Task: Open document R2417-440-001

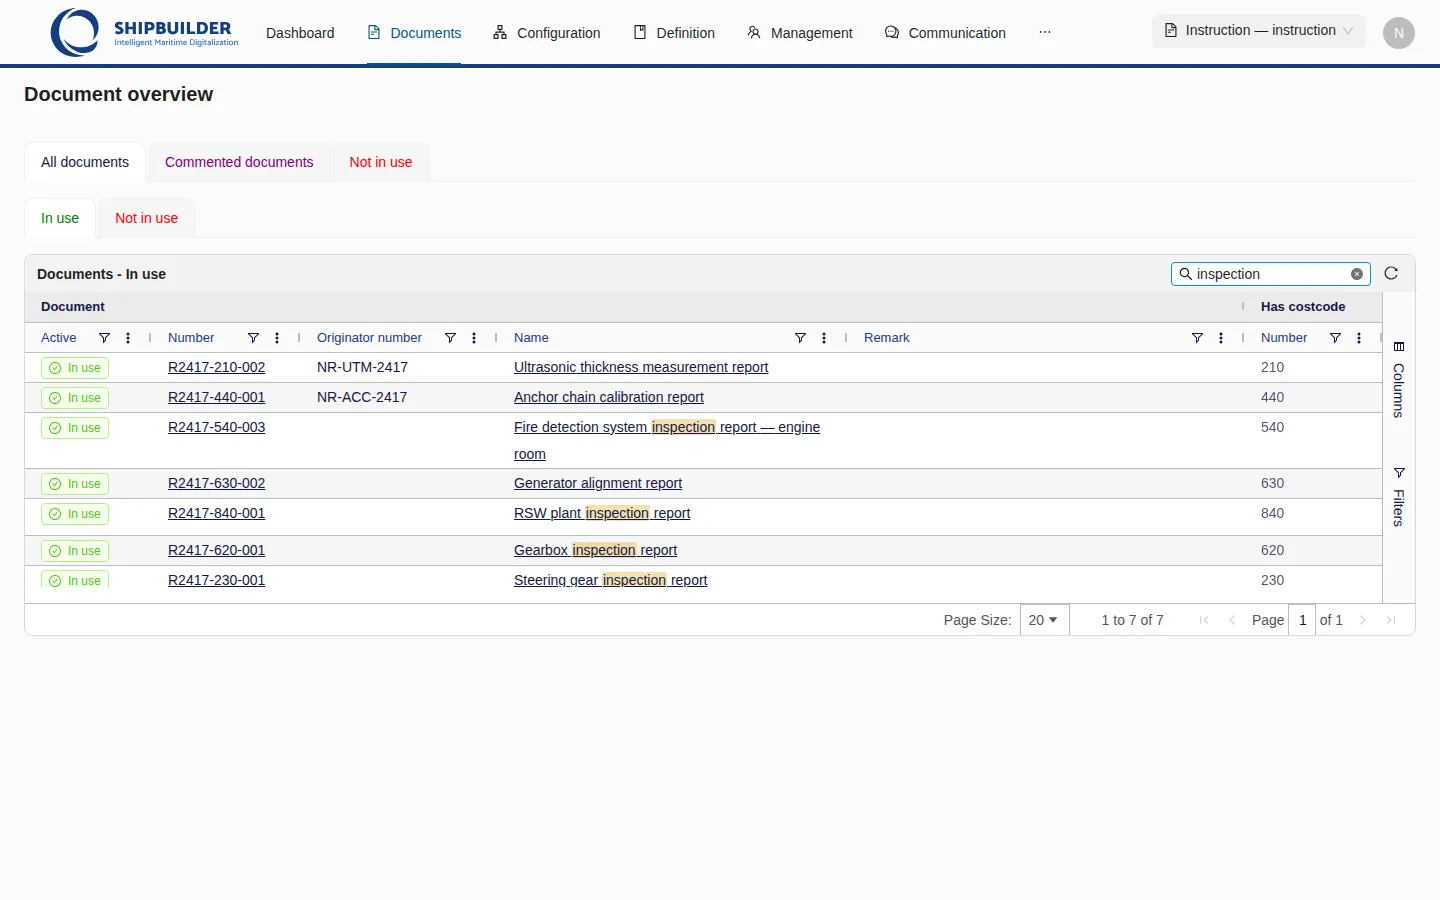Action: coord(217,397)
